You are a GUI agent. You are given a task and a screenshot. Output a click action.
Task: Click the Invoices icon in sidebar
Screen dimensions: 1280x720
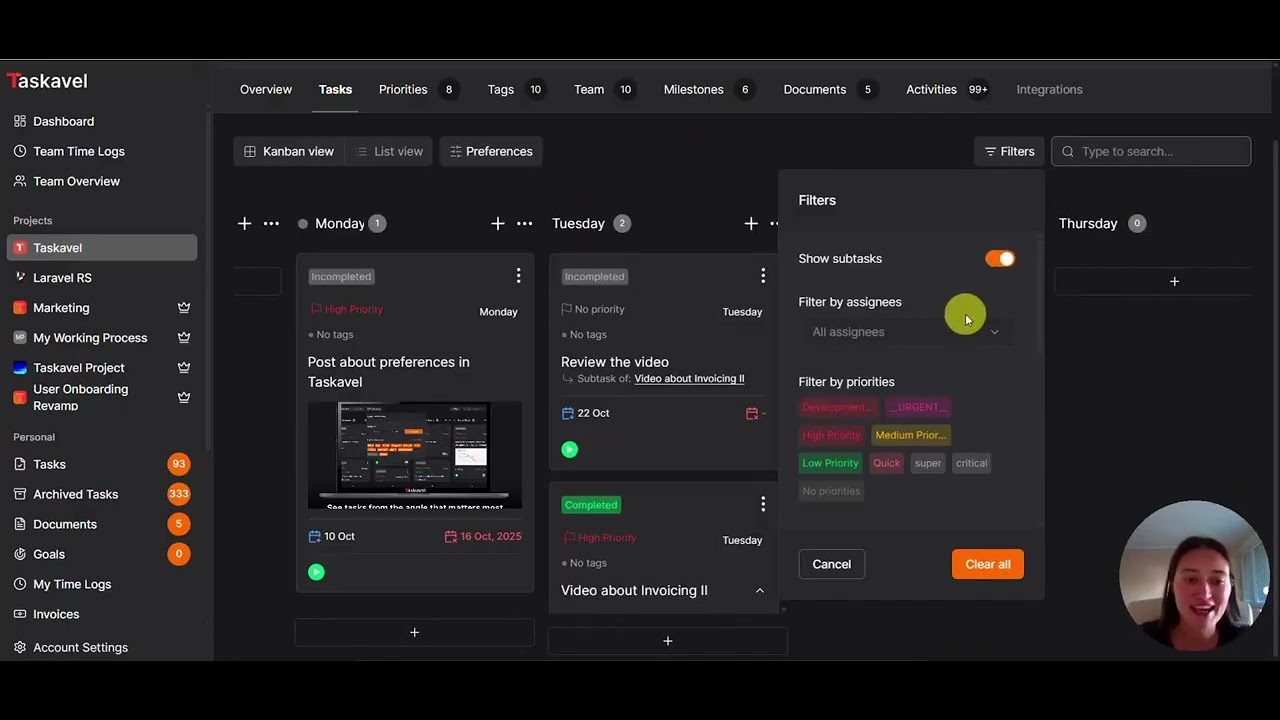(x=20, y=614)
